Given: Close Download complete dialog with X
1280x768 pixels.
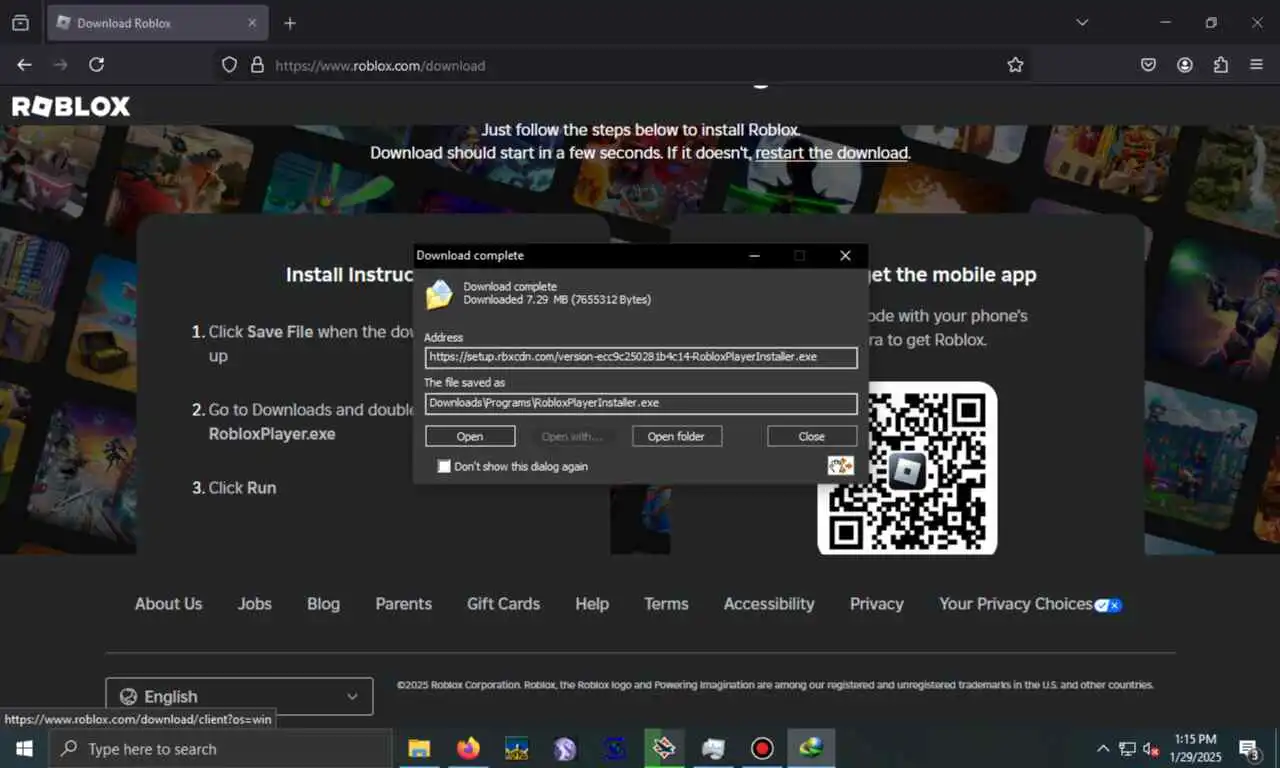Looking at the screenshot, I should (845, 255).
